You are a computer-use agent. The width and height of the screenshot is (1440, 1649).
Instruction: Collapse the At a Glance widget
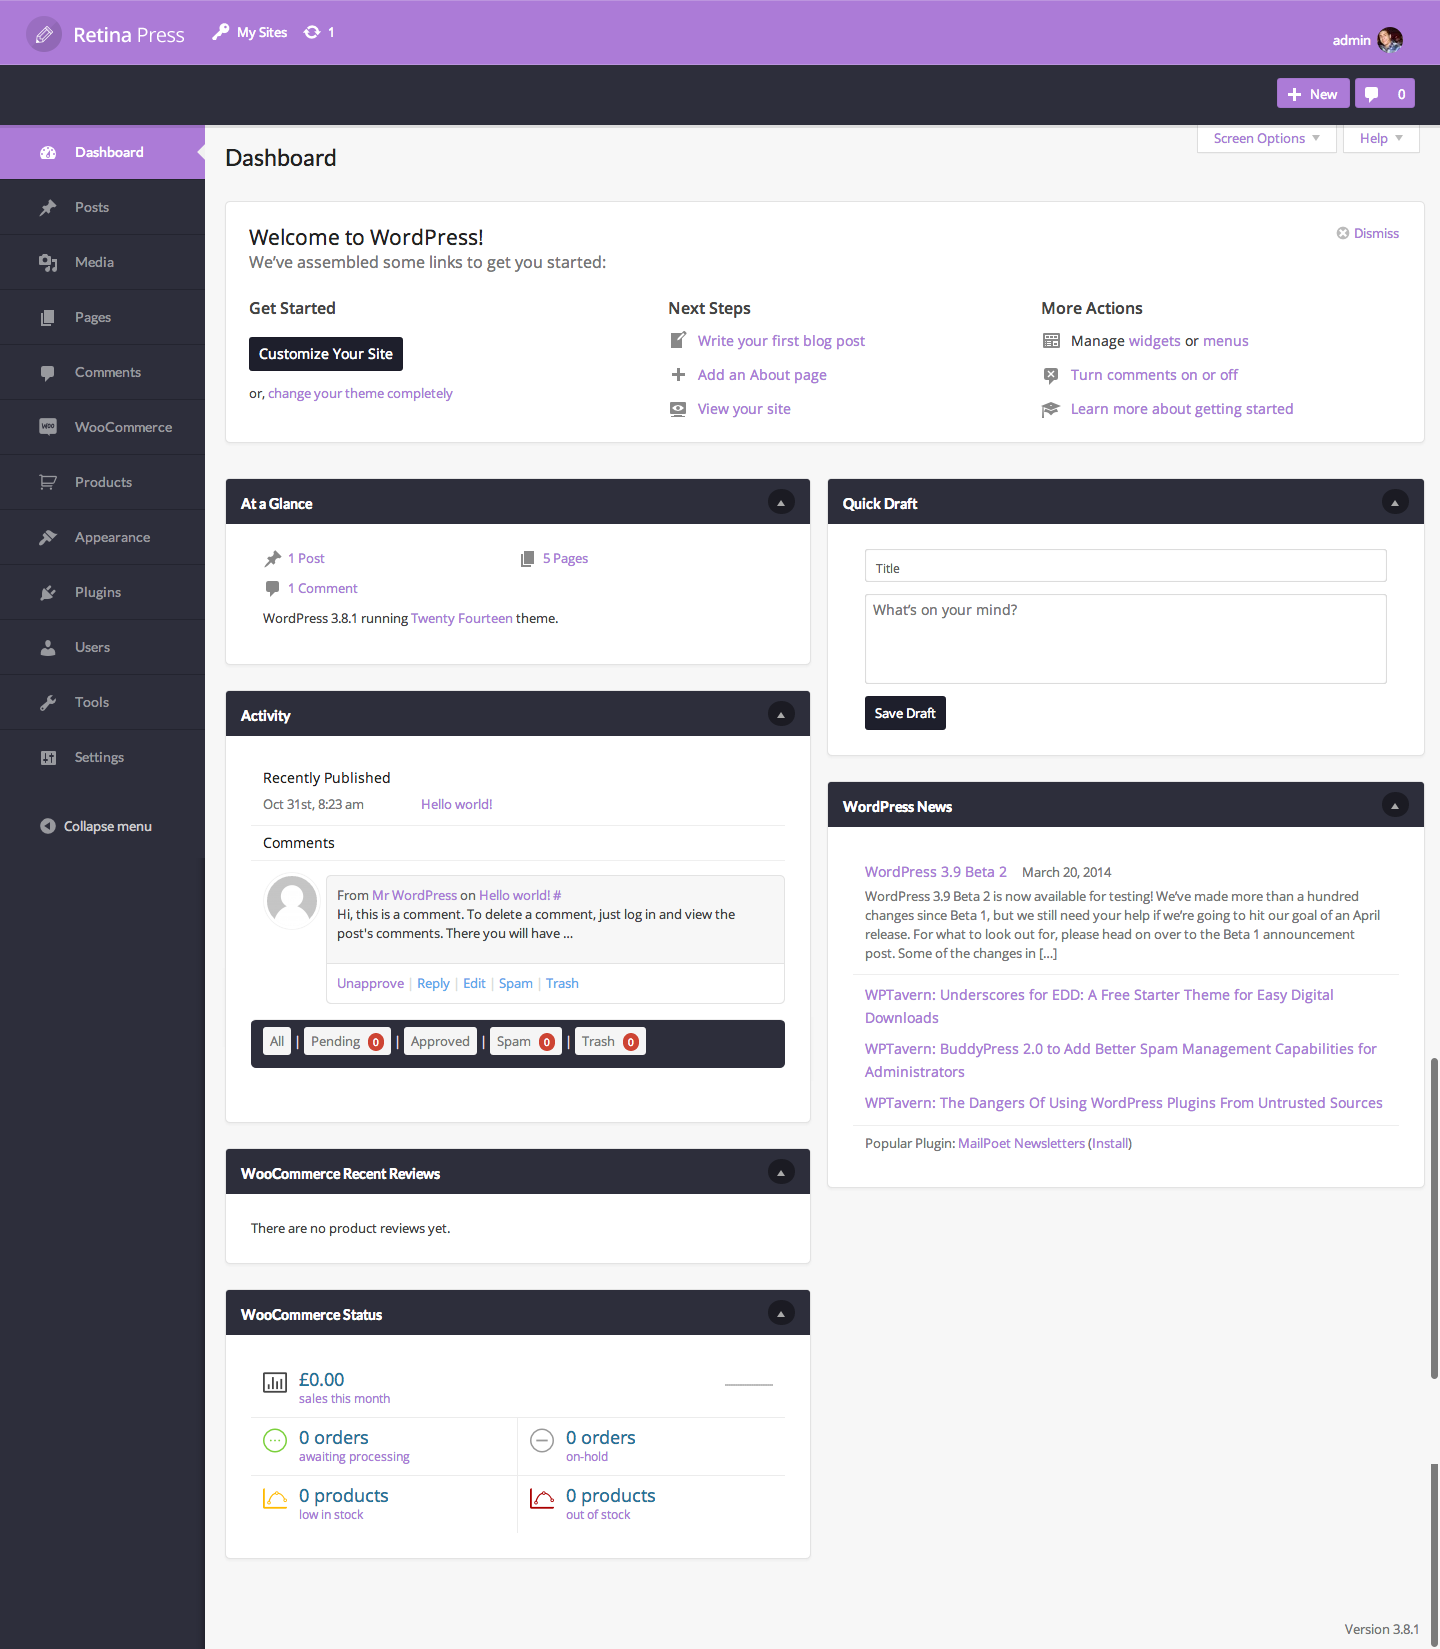click(x=781, y=502)
